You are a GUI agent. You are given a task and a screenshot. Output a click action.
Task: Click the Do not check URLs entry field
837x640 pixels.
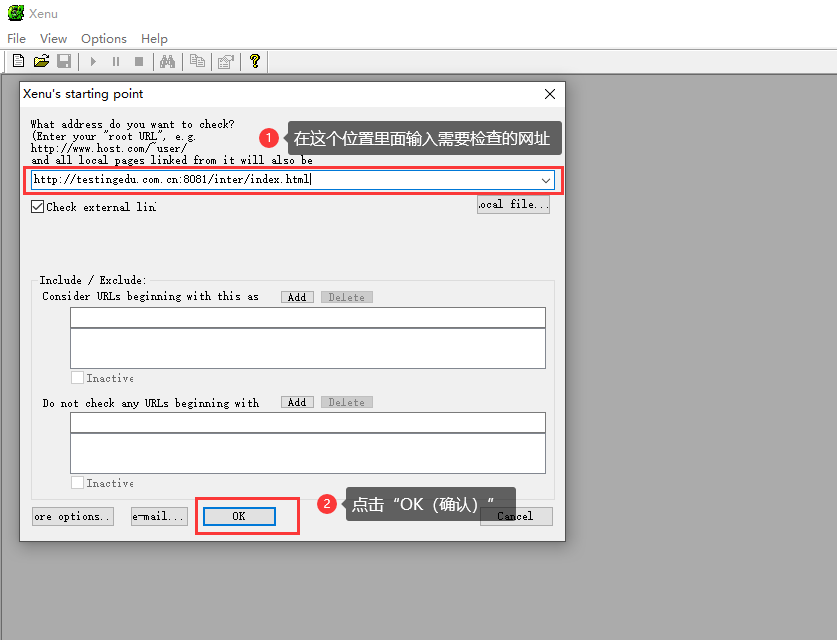click(x=308, y=422)
